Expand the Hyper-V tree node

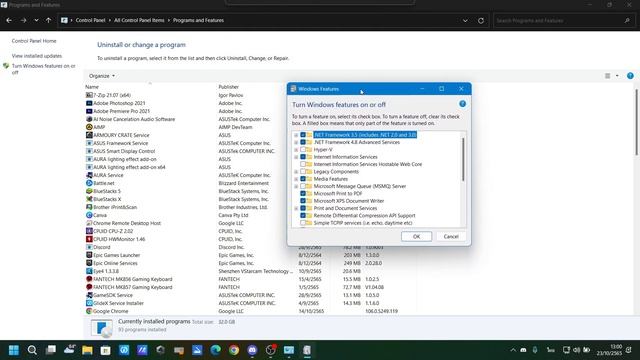point(296,150)
